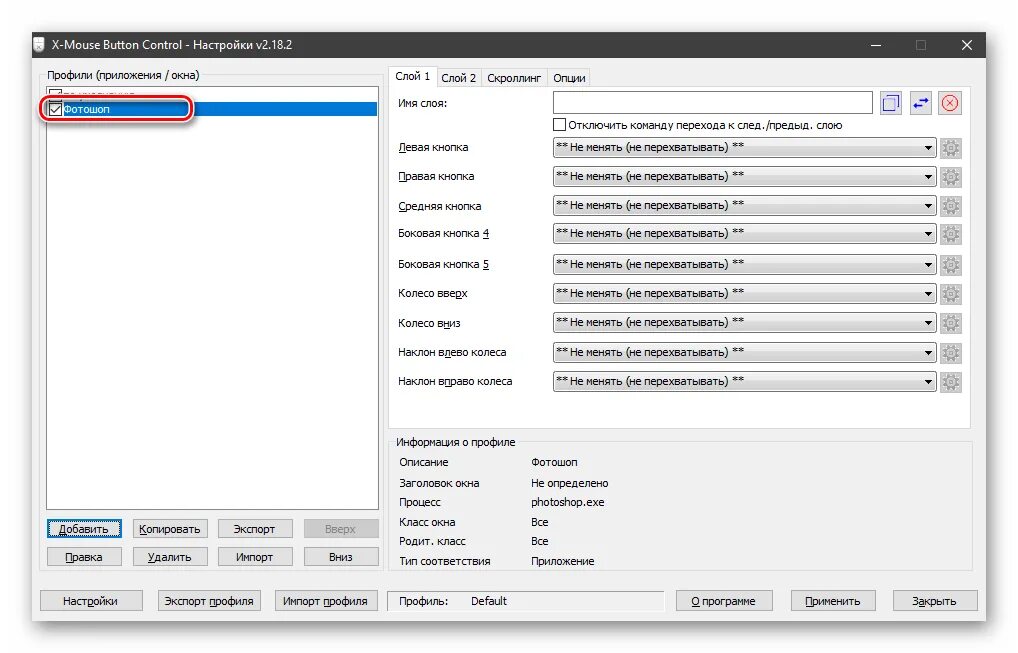
Task: Open the Левая кнопка dropdown
Action: pyautogui.click(x=744, y=147)
